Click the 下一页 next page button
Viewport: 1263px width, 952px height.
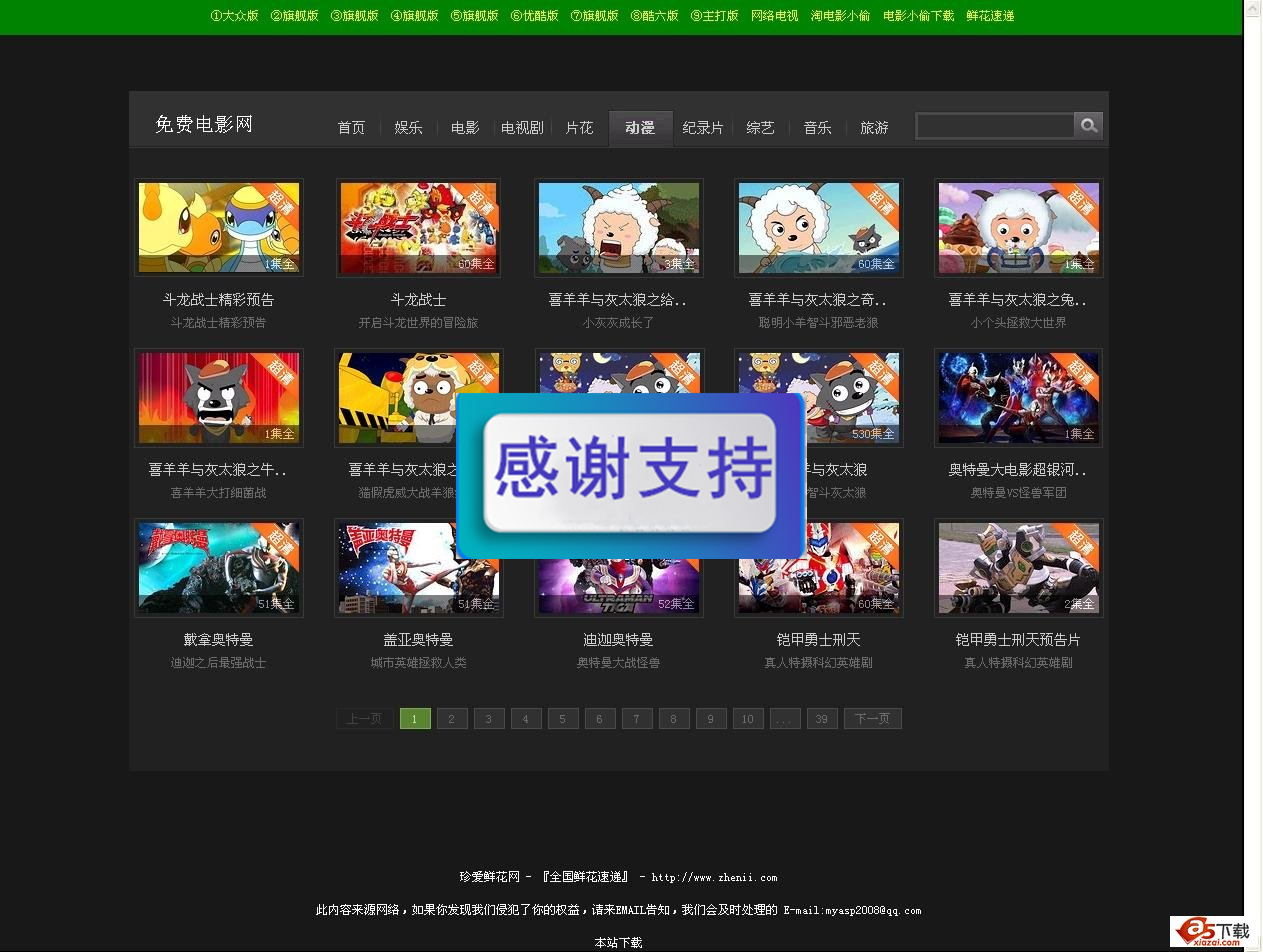[x=873, y=719]
